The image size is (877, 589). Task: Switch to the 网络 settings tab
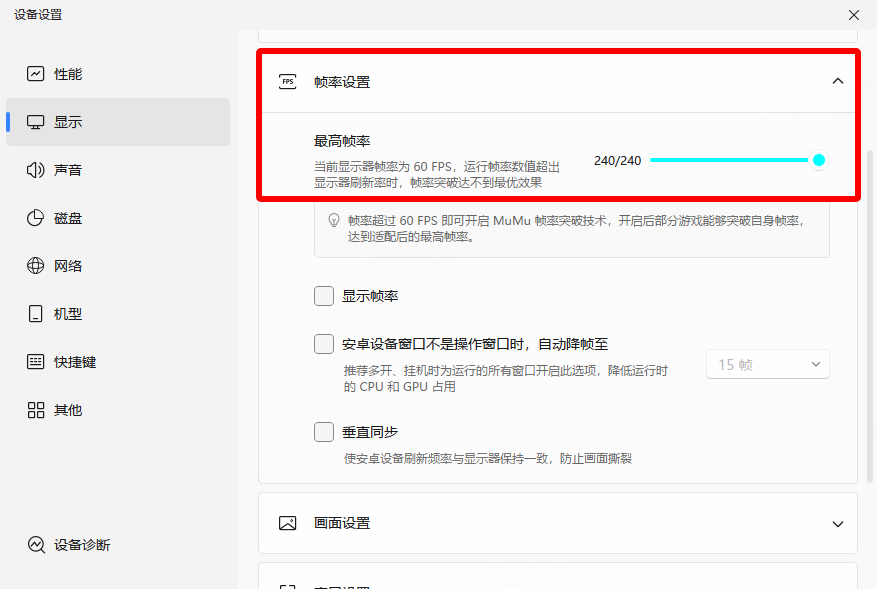68,266
